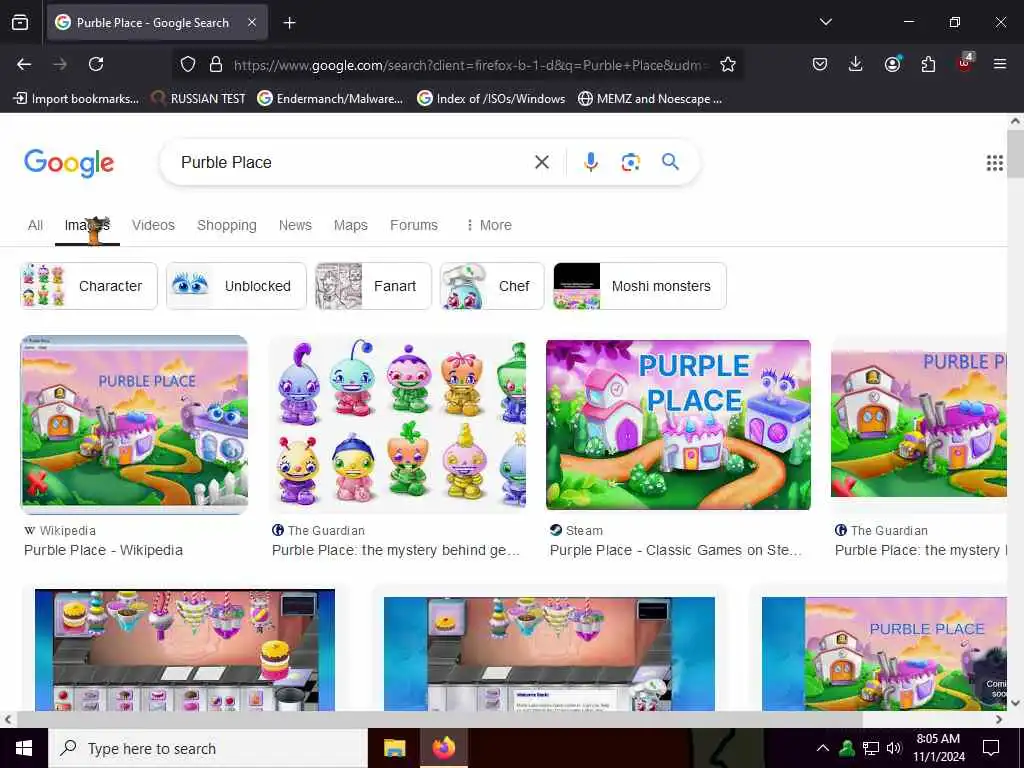Open the Wikipedia Purble Place thumbnail
Viewport: 1024px width, 768px height.
pyautogui.click(x=135, y=424)
